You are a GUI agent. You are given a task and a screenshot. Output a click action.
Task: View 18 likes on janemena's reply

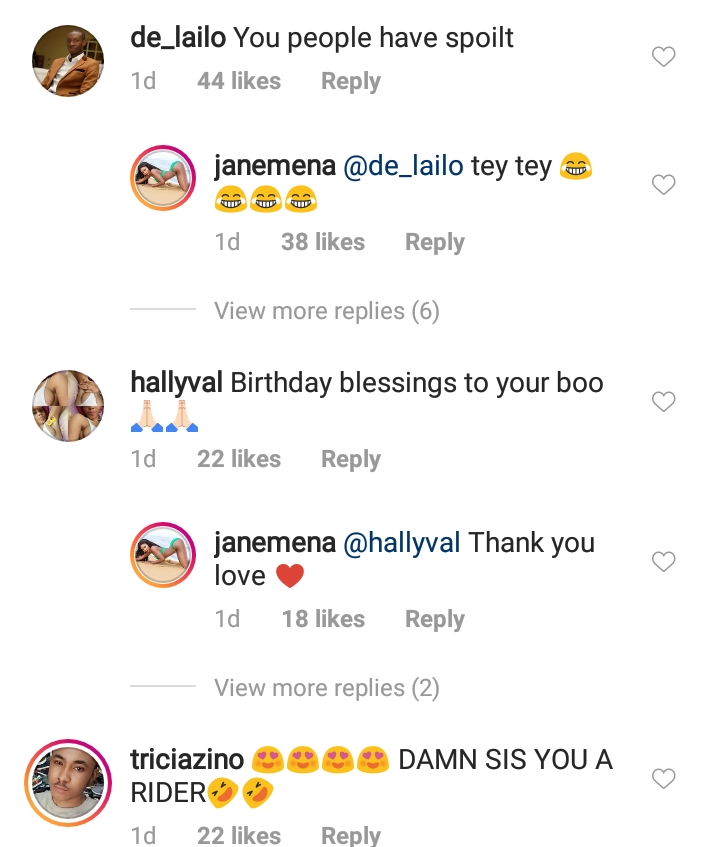(x=323, y=619)
